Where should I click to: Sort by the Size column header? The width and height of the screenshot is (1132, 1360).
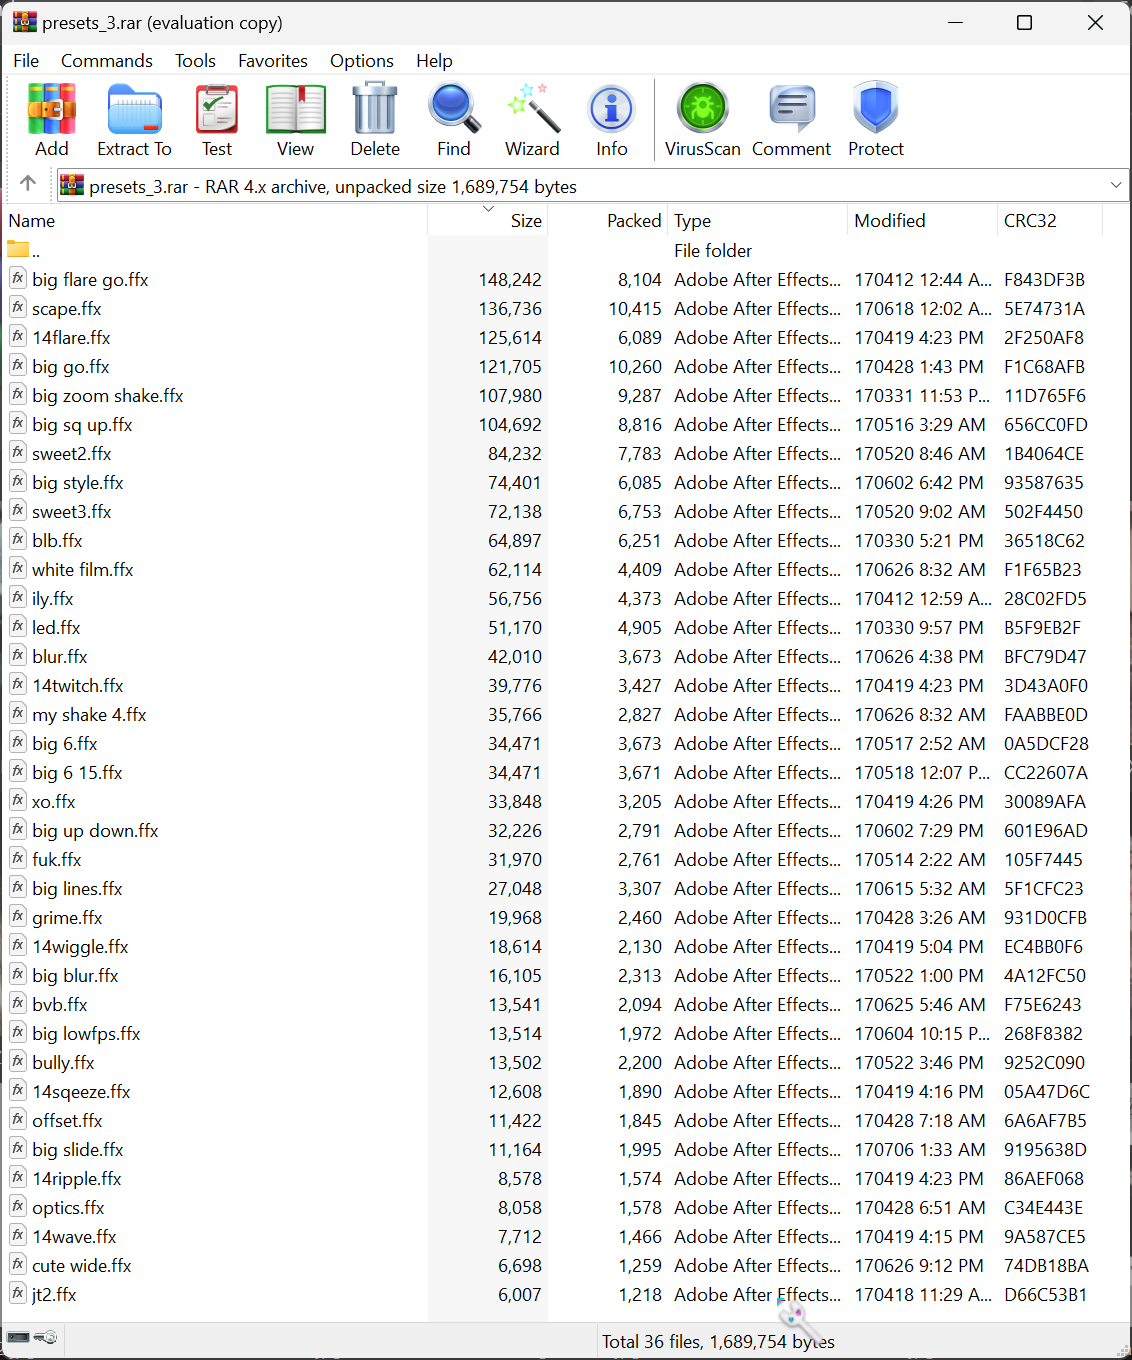pyautogui.click(x=488, y=221)
